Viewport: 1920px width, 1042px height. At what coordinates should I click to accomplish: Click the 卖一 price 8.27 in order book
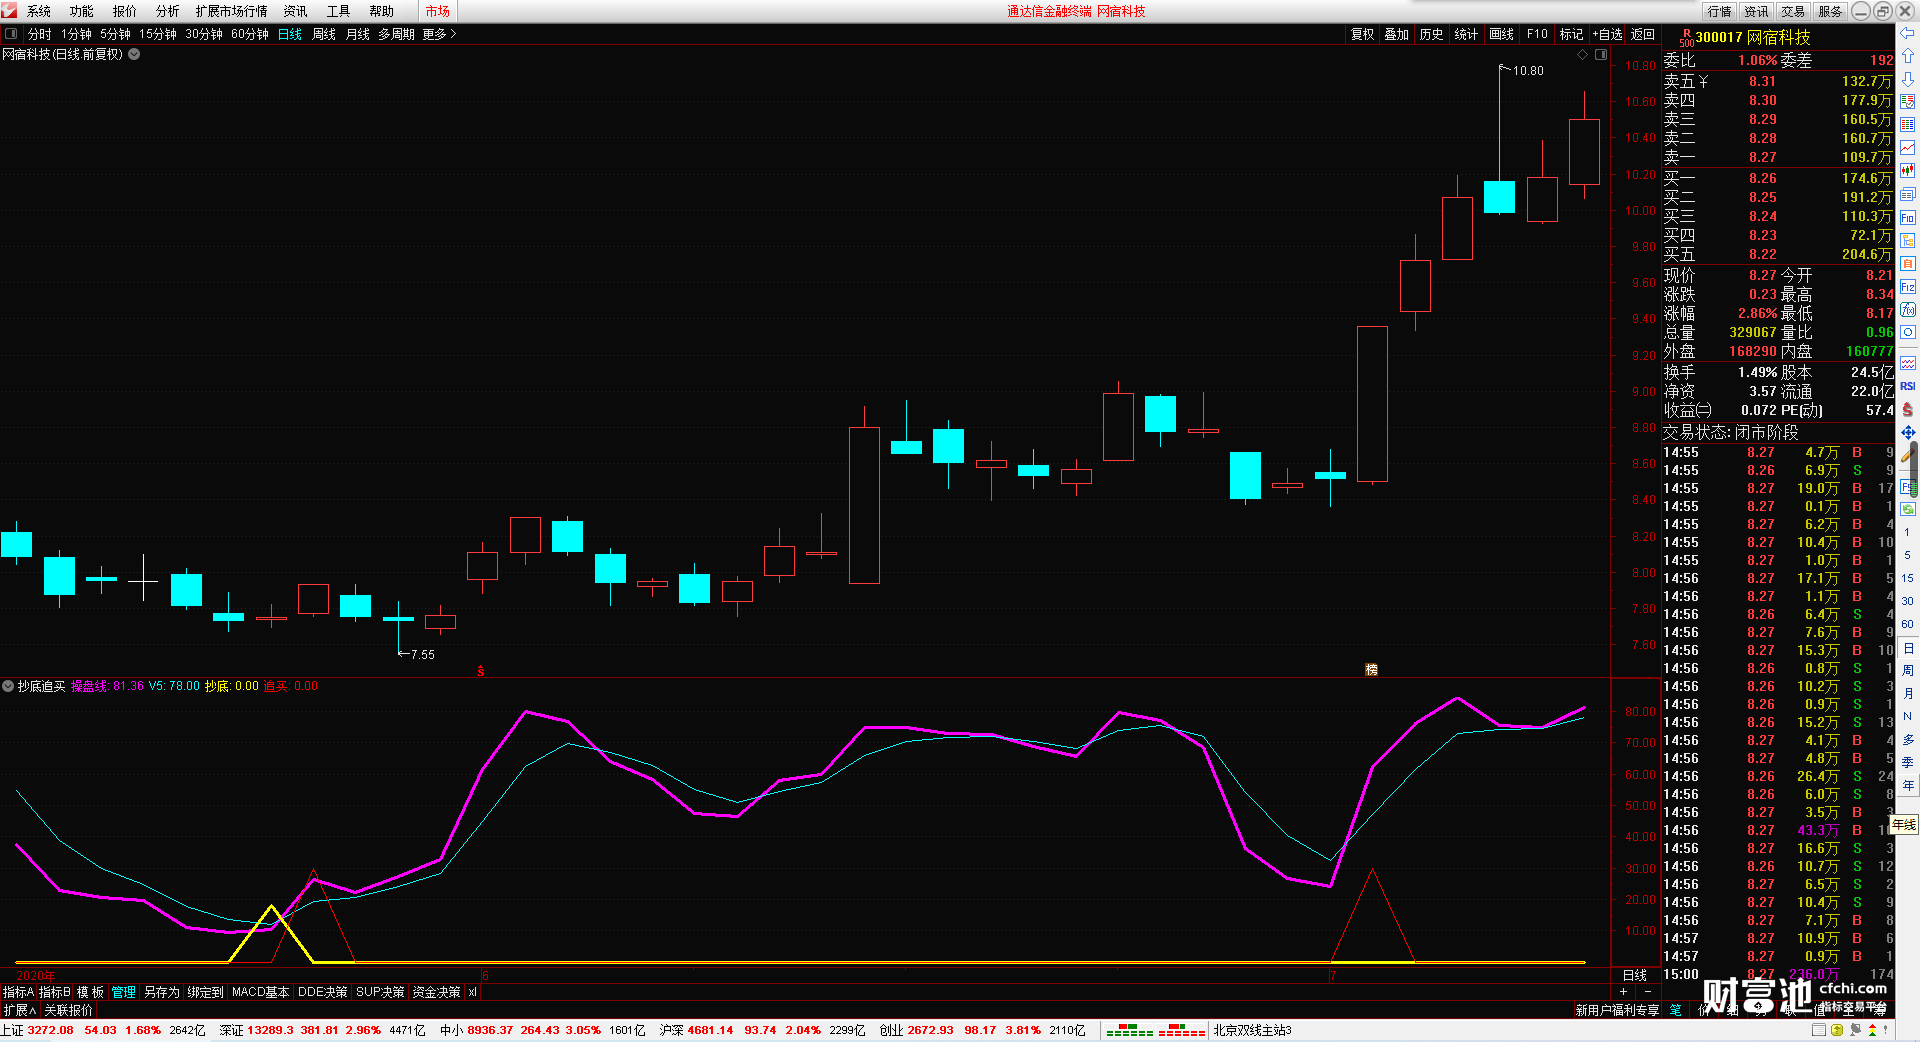point(1763,157)
